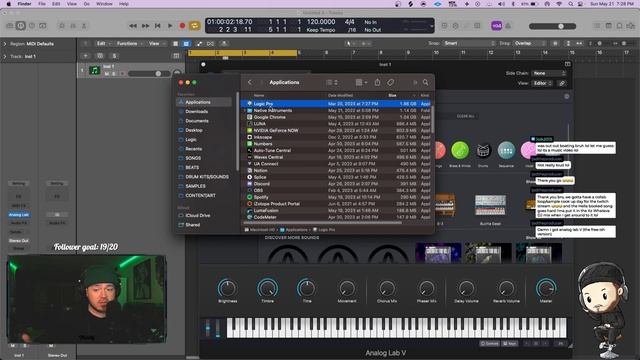
Task: Click the green Brass & Winds category icon
Action: pos(460,150)
